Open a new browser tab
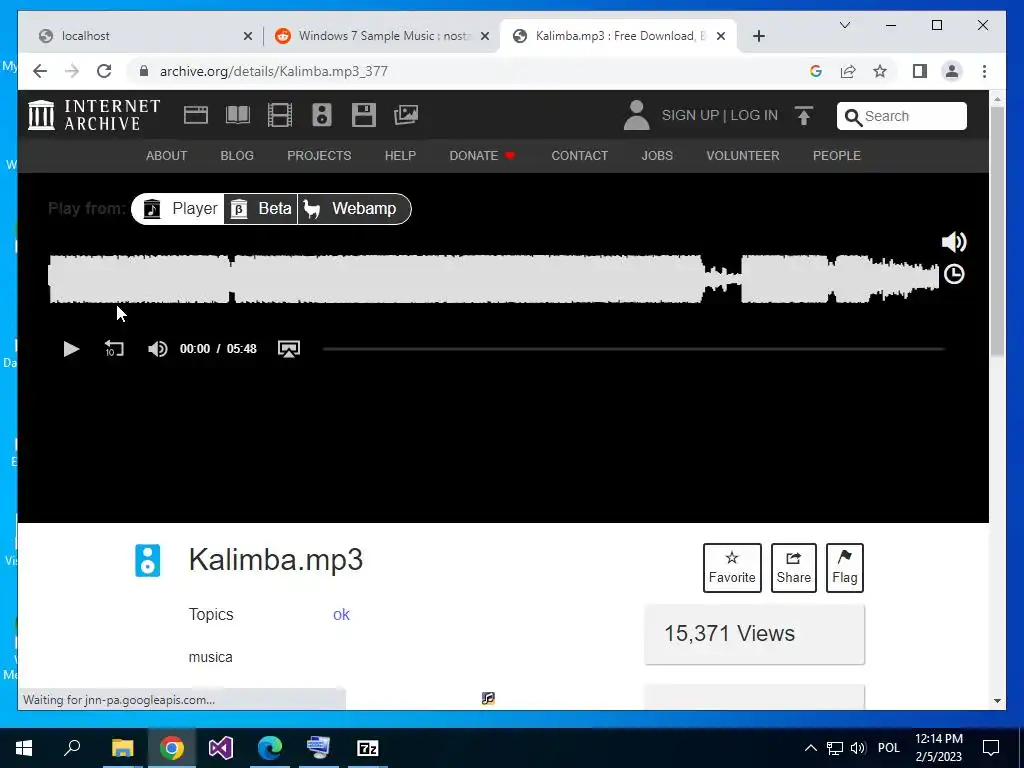 pyautogui.click(x=758, y=36)
